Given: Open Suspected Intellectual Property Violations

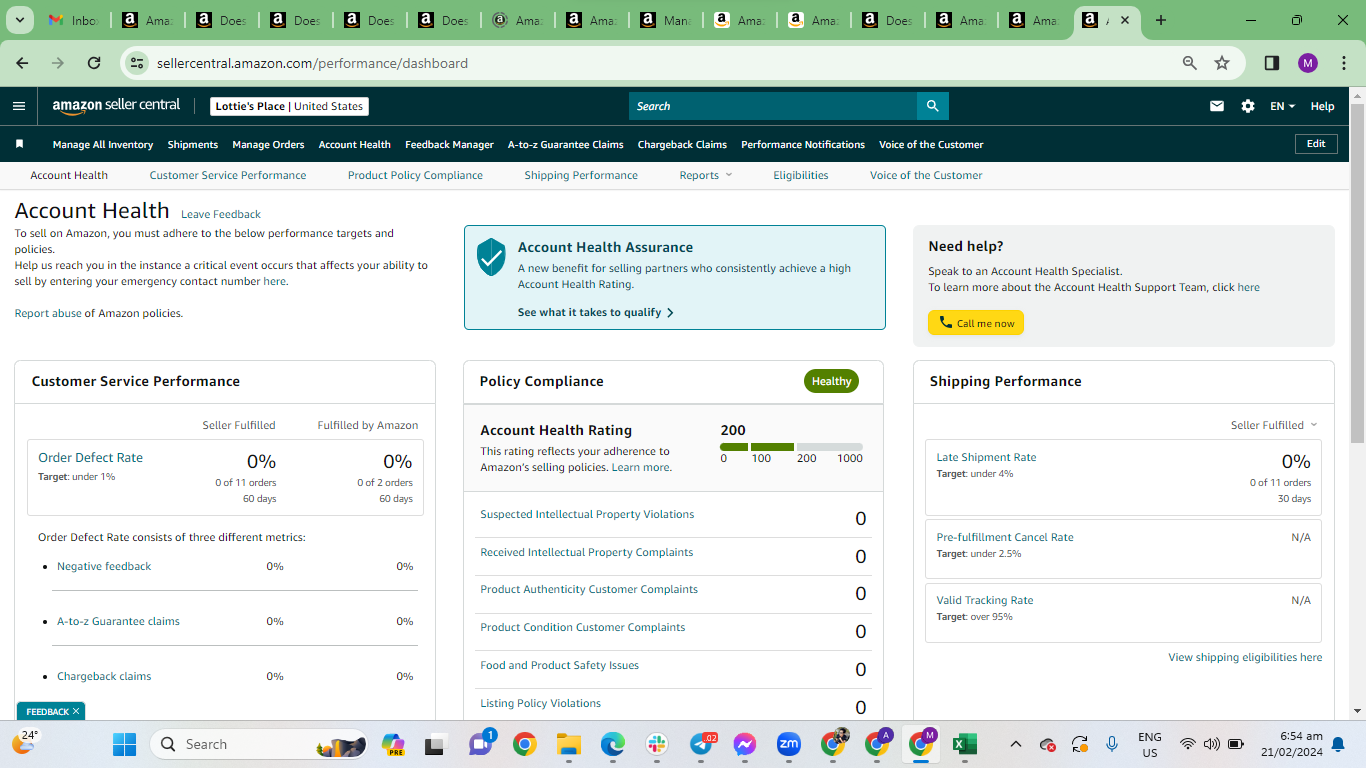Looking at the screenshot, I should [x=587, y=514].
